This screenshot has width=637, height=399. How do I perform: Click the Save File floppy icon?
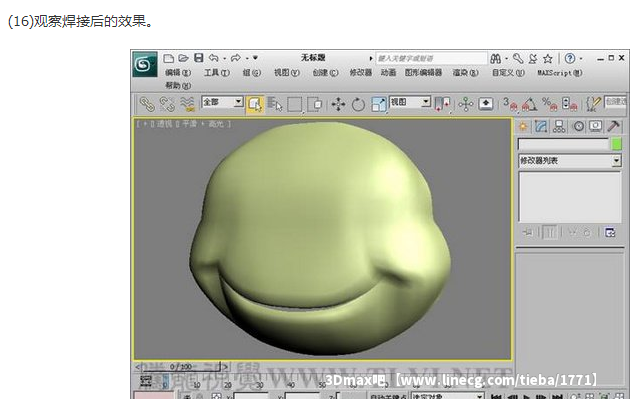[198, 58]
